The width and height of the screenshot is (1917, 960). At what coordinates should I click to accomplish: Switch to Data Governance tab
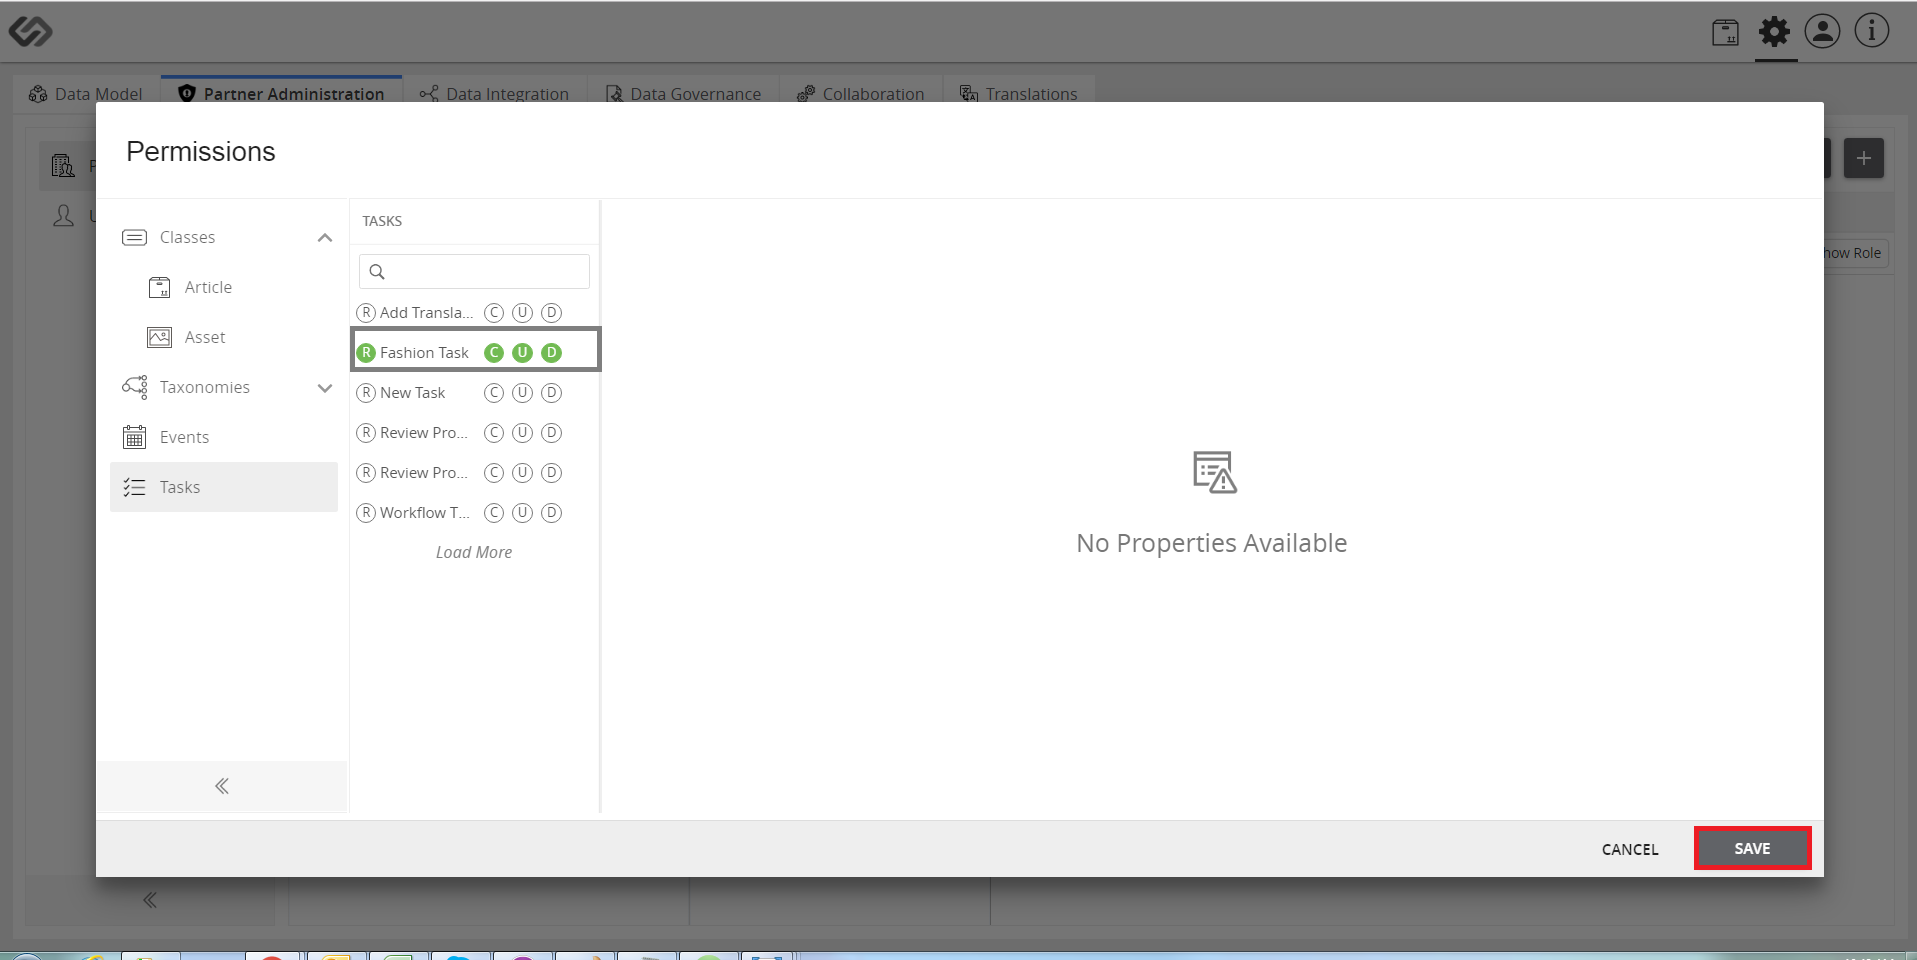[683, 93]
